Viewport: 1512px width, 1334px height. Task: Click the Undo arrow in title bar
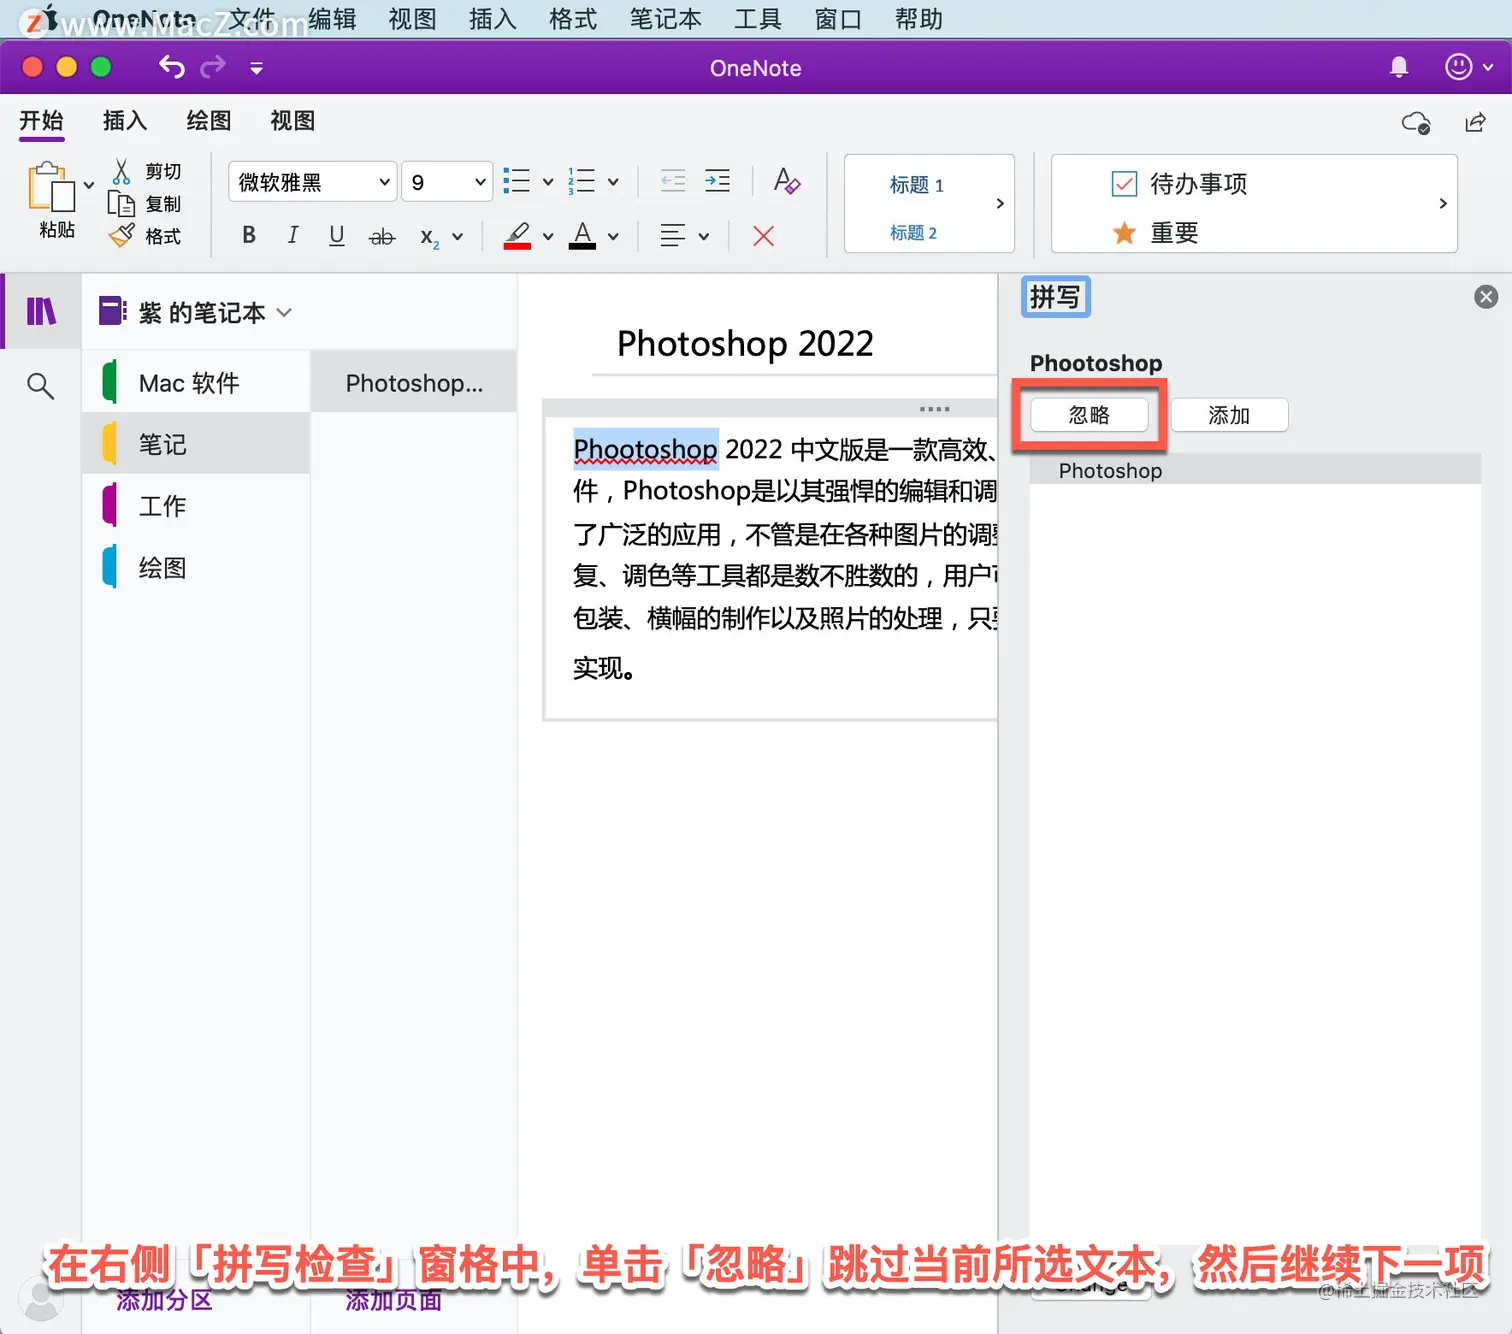click(x=172, y=67)
